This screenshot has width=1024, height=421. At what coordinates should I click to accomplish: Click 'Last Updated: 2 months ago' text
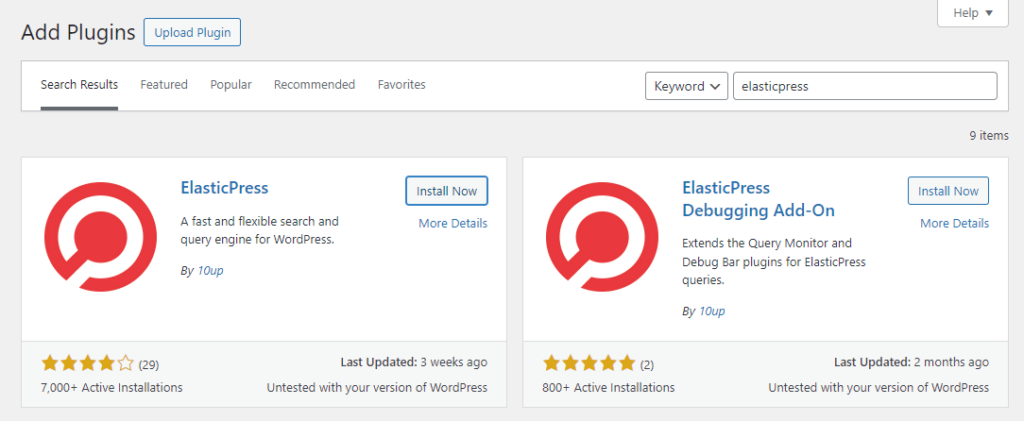[x=912, y=362]
